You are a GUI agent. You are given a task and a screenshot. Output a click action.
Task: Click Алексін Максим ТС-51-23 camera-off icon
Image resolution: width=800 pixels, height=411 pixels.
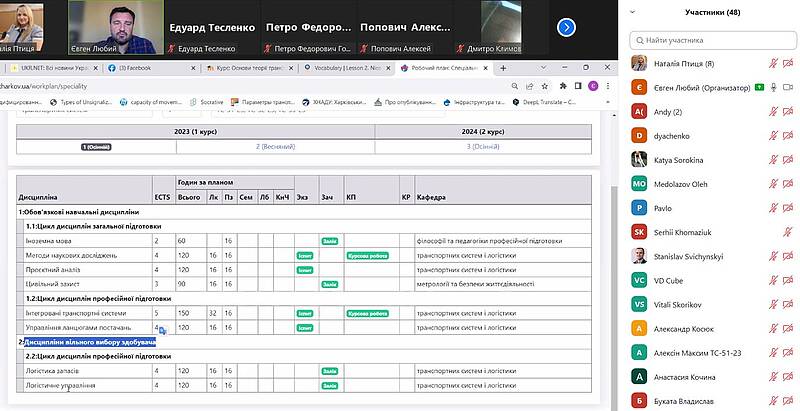coord(788,353)
